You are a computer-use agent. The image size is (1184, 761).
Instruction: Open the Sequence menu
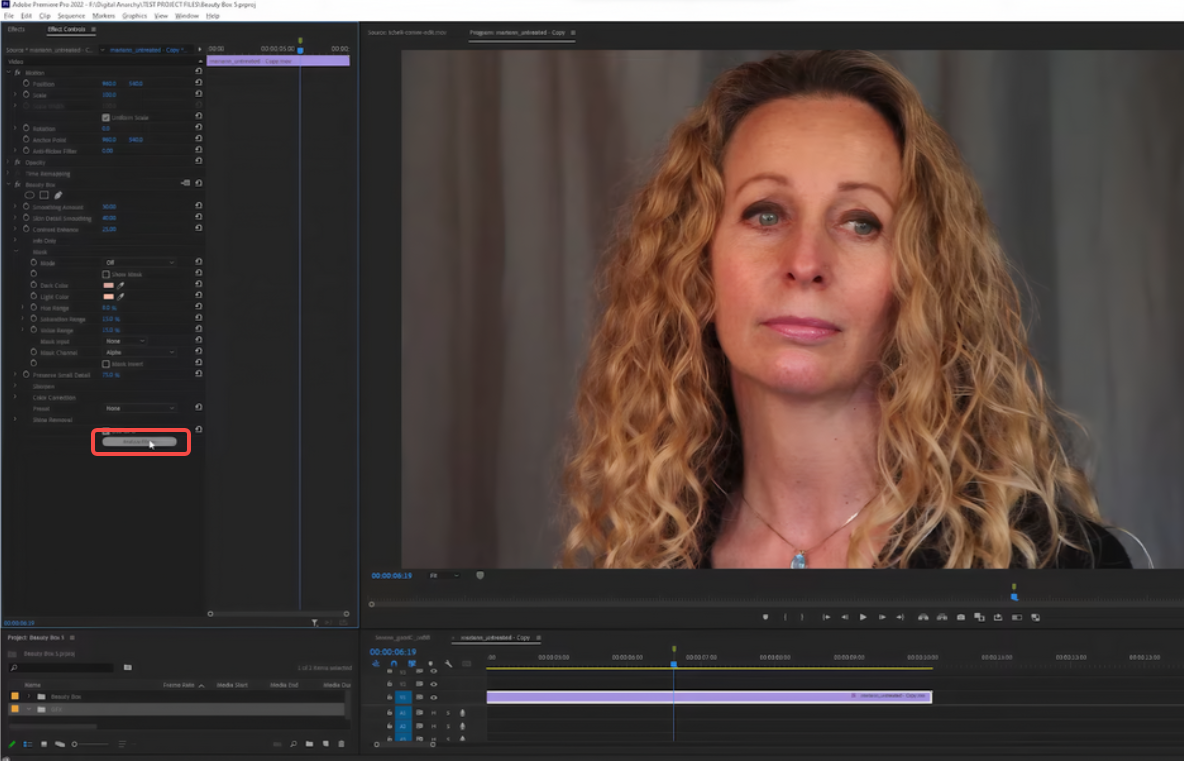(72, 16)
